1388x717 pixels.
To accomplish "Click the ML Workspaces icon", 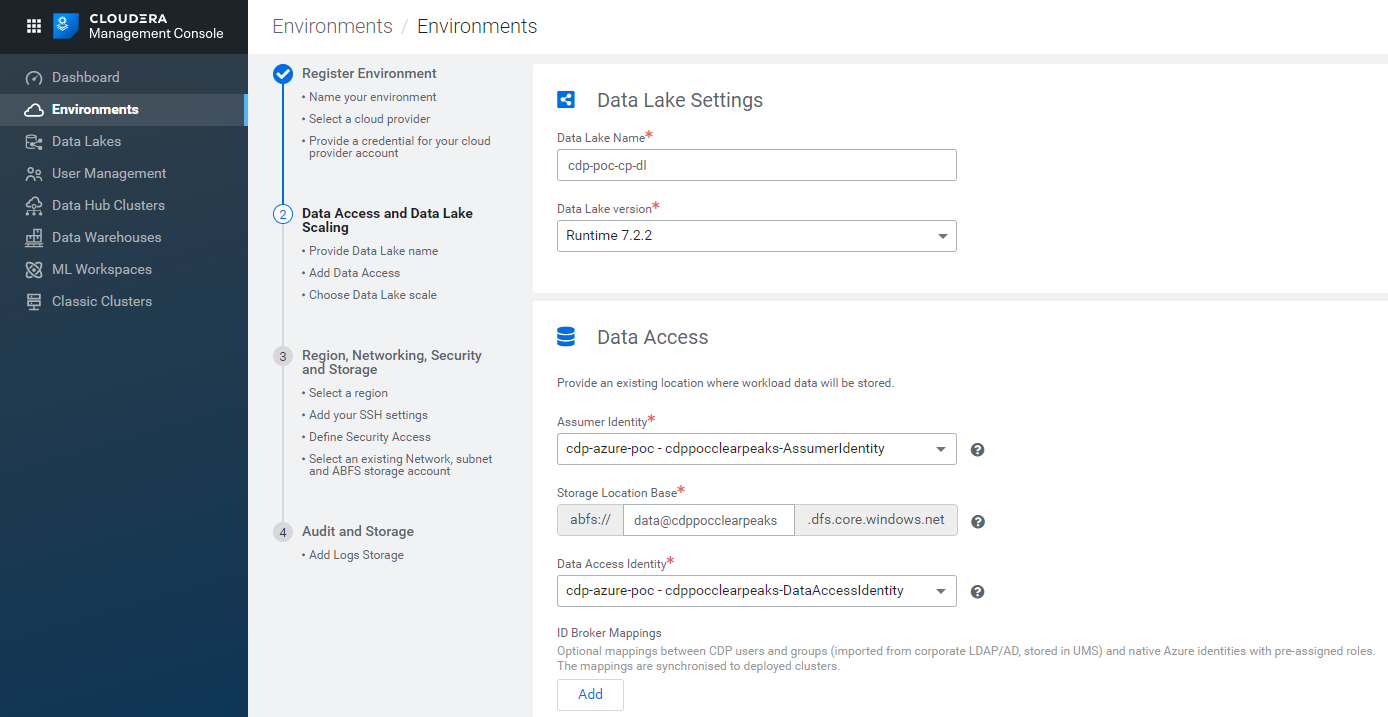I will (34, 270).
